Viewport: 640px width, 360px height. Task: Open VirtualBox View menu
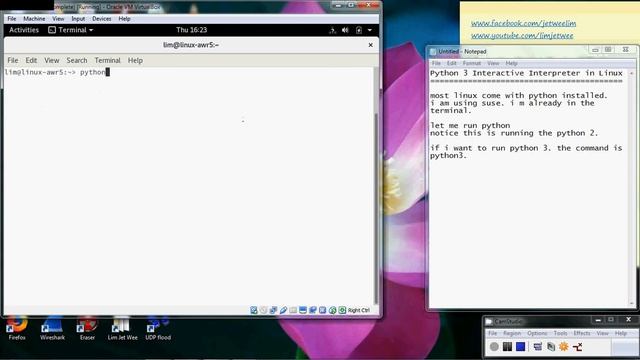coord(58,19)
